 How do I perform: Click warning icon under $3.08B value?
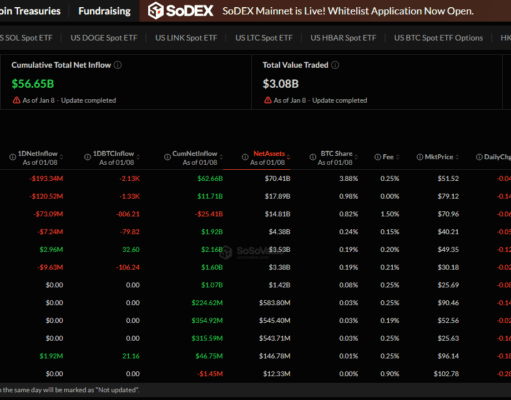click(x=268, y=100)
